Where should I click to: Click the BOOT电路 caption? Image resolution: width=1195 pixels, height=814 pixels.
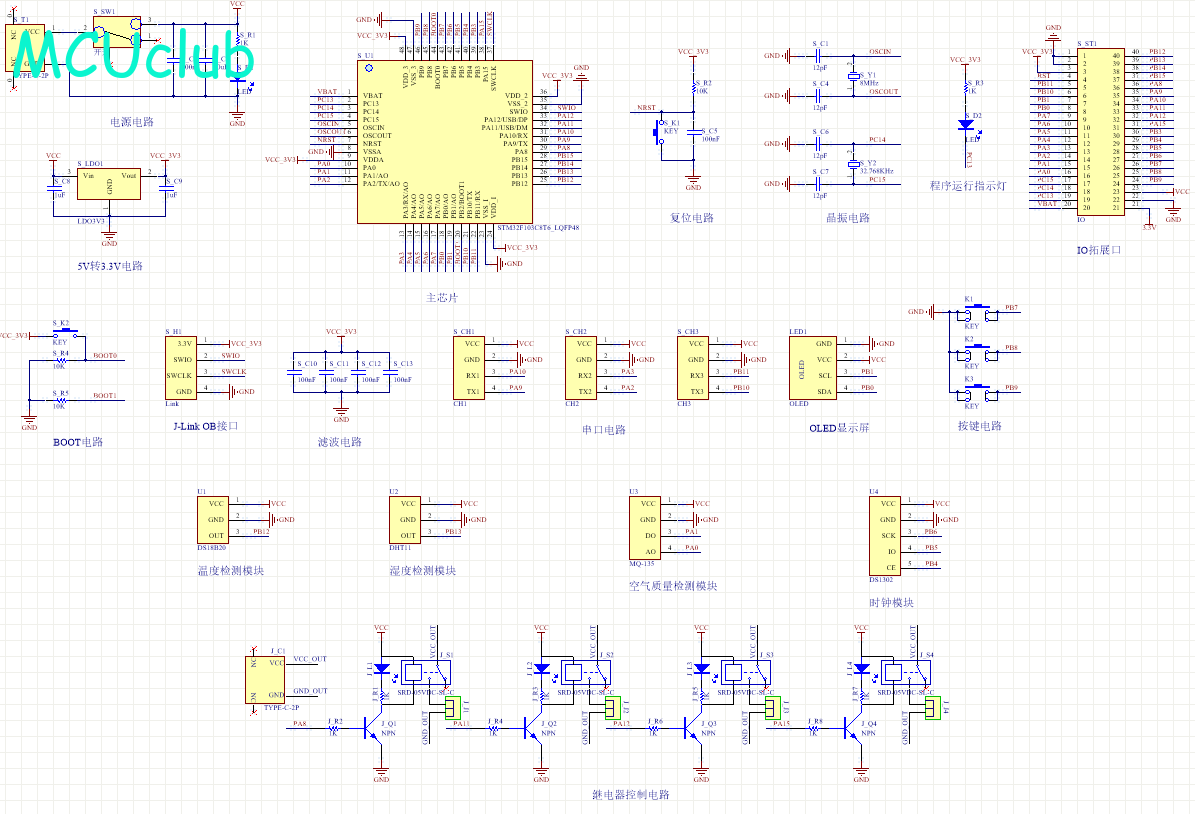tap(78, 442)
